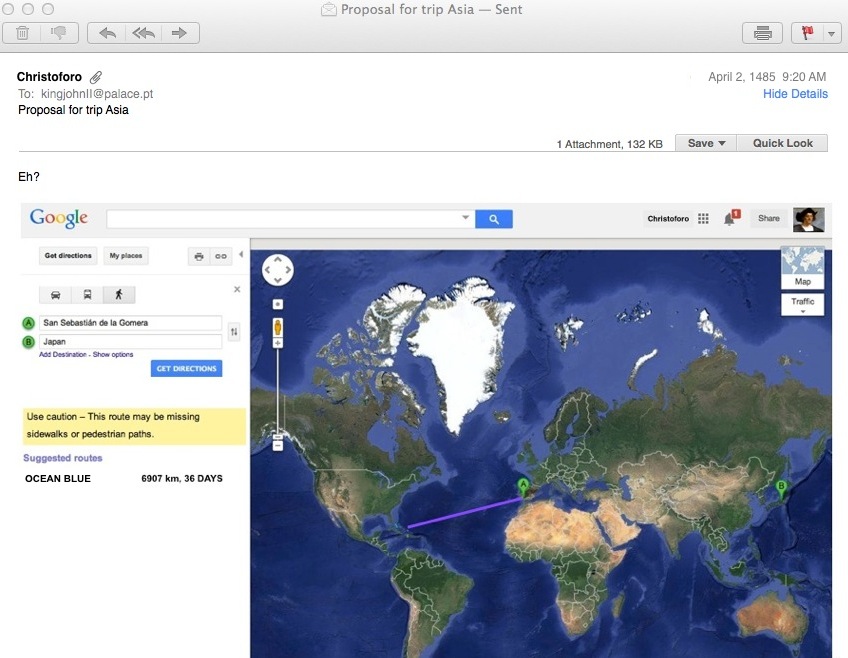Click Show options link
Image resolution: width=848 pixels, height=658 pixels.
113,355
